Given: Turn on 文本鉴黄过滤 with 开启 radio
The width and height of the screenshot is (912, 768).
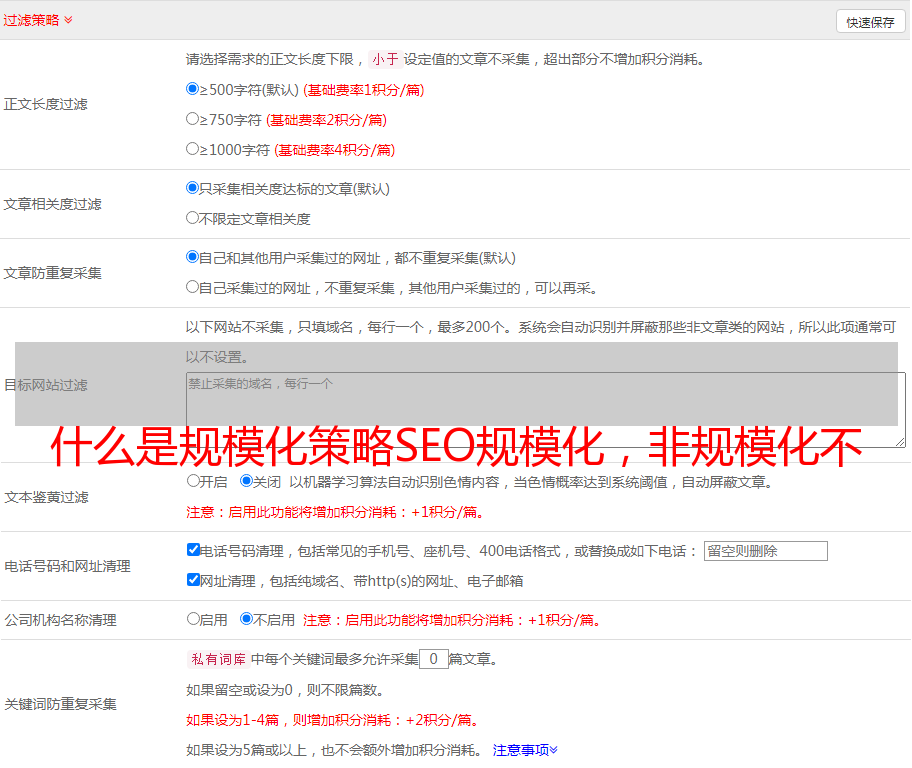Looking at the screenshot, I should tap(193, 481).
